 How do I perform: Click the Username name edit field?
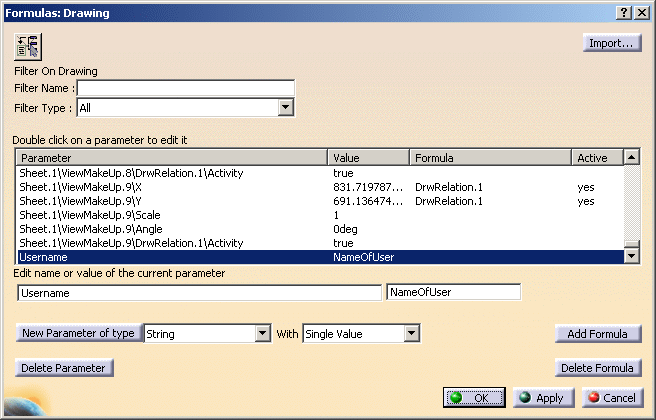200,293
